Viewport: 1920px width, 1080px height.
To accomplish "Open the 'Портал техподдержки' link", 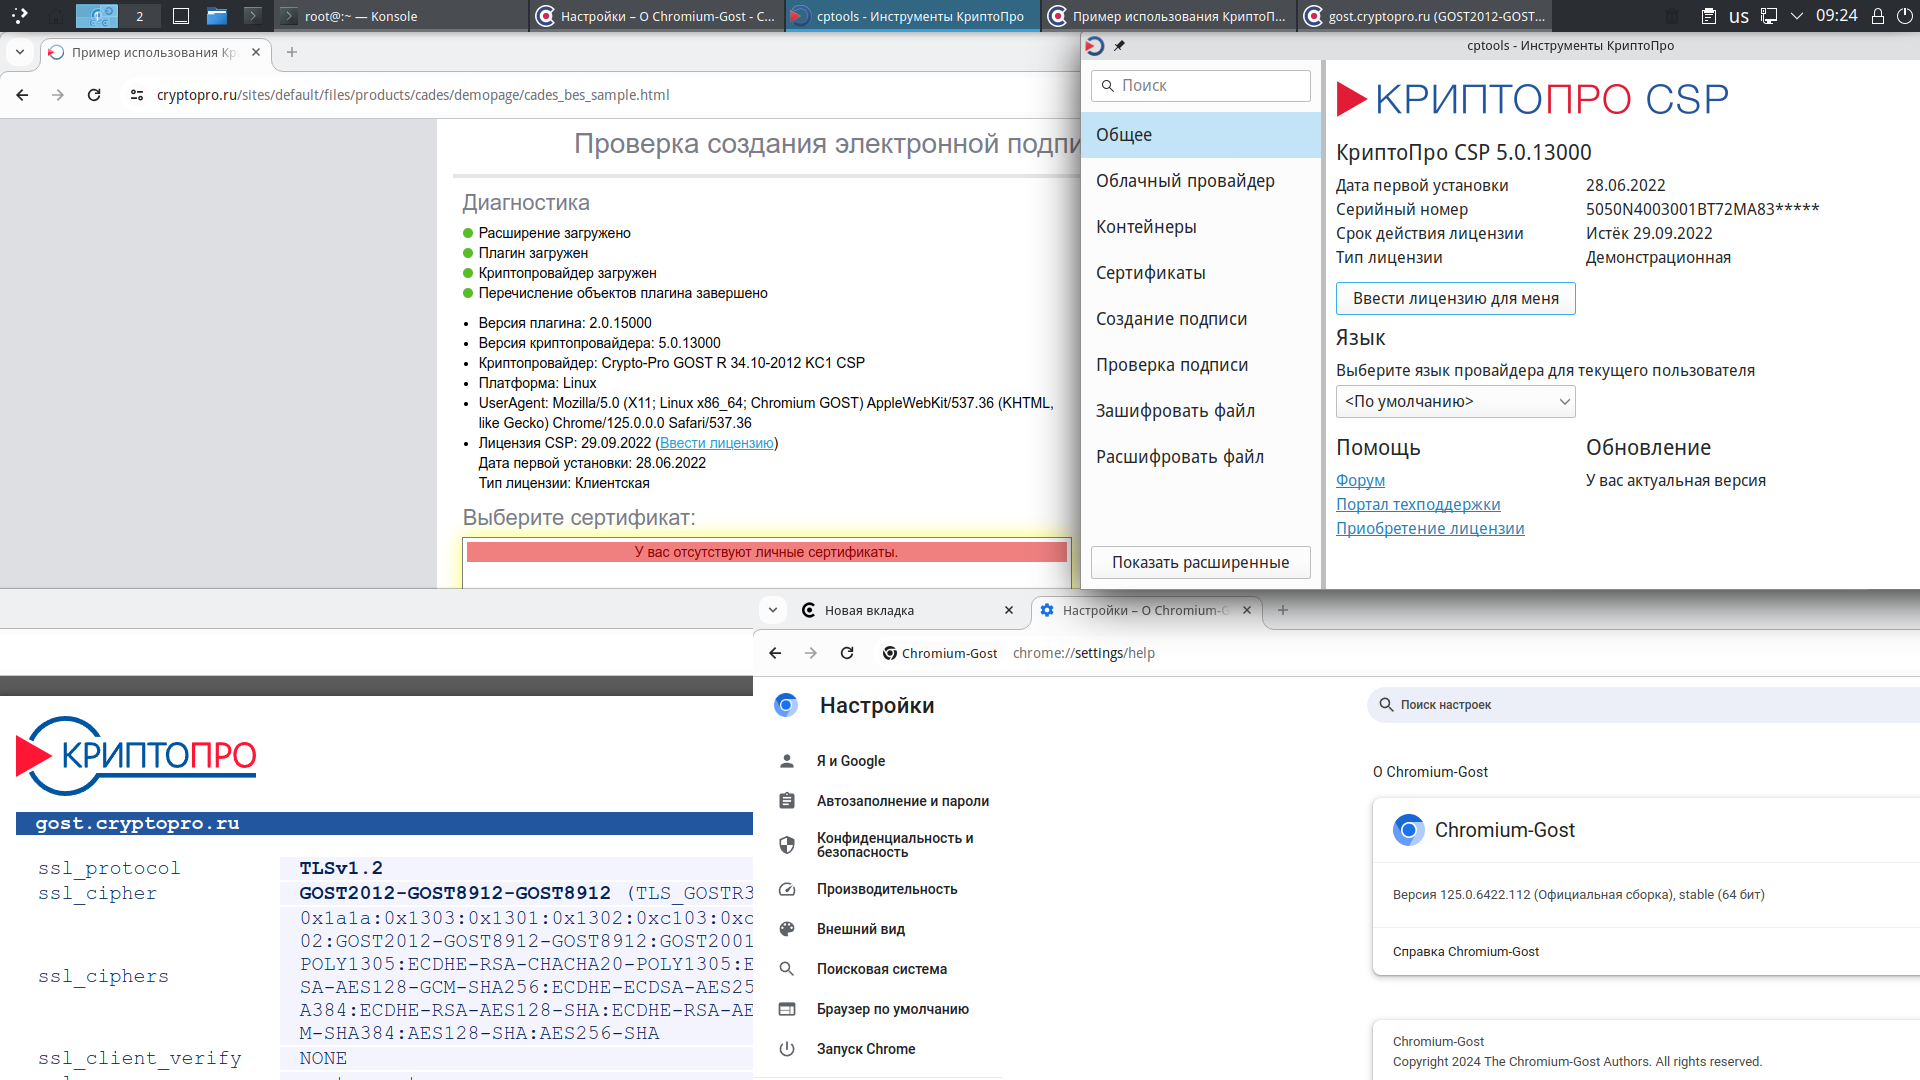I will (1418, 504).
